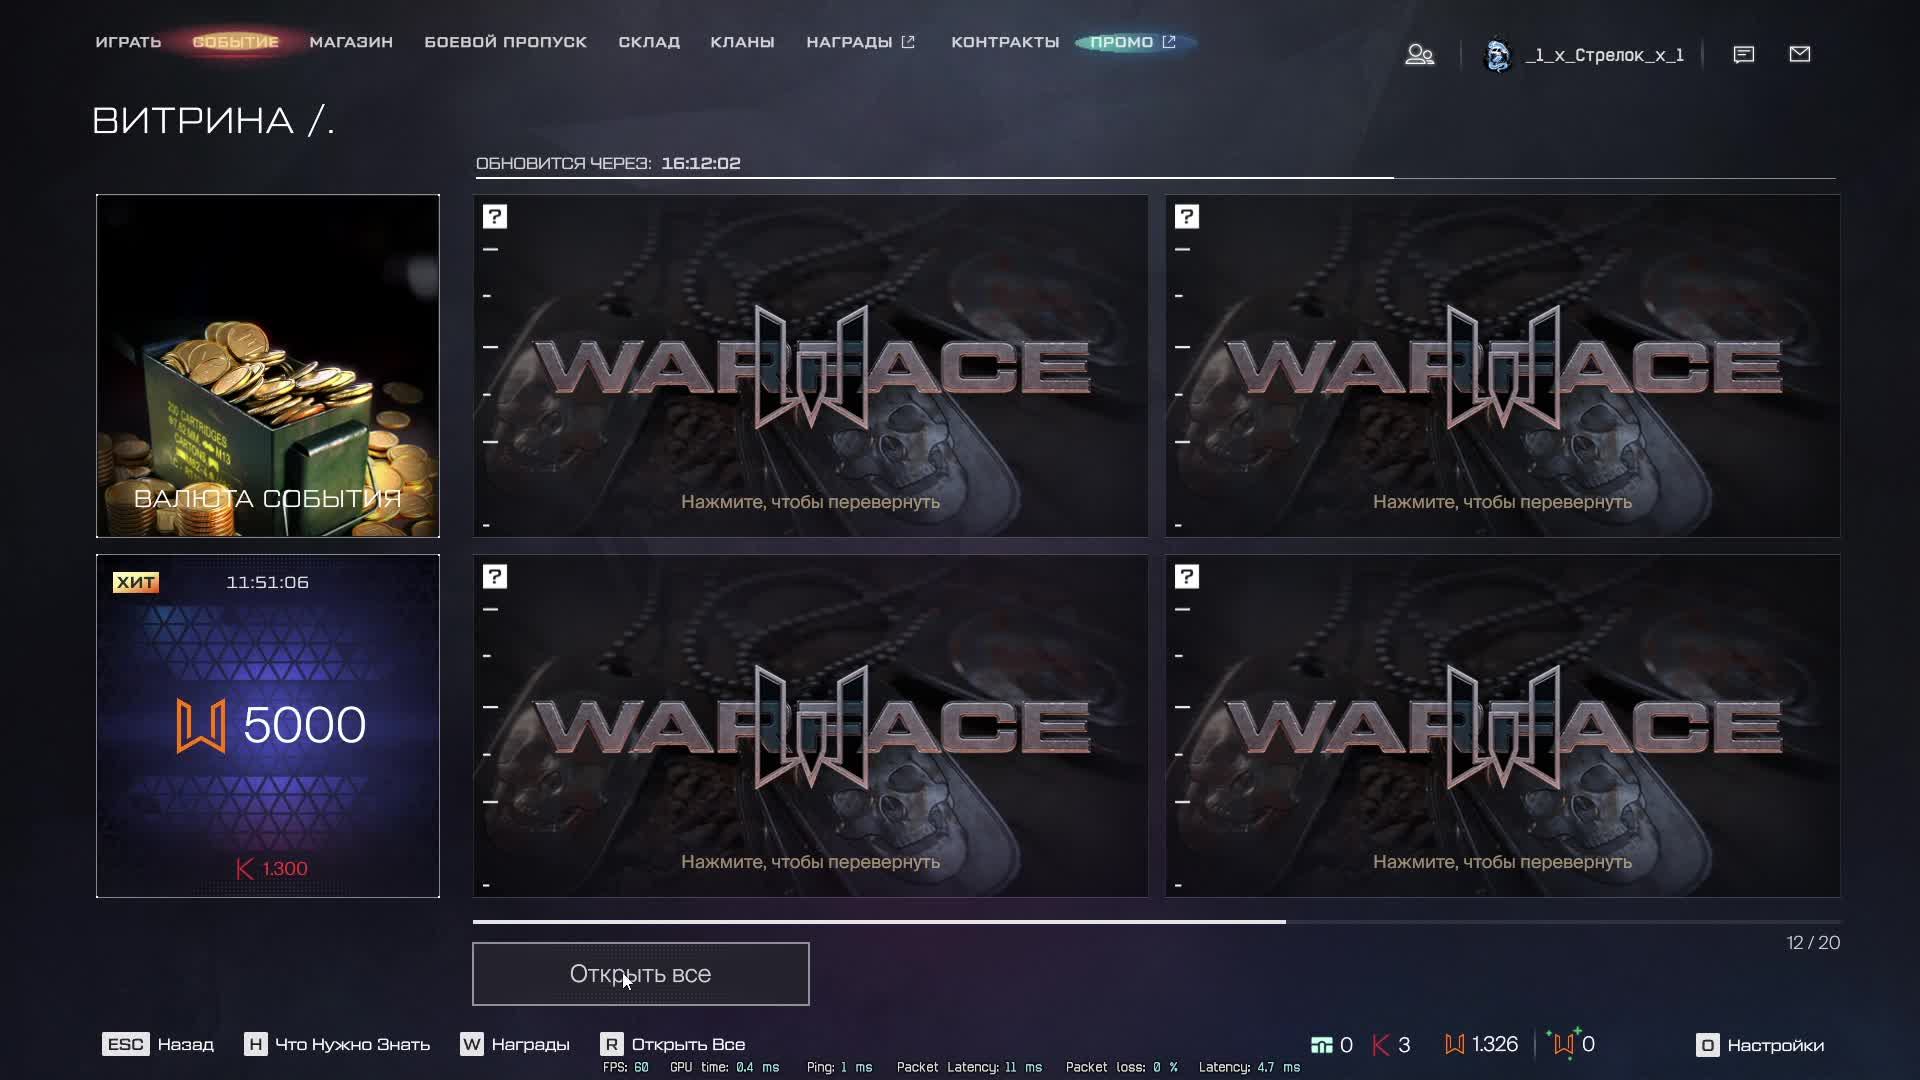Open the Валюта события thumbnail
The width and height of the screenshot is (1920, 1080).
[x=268, y=366]
